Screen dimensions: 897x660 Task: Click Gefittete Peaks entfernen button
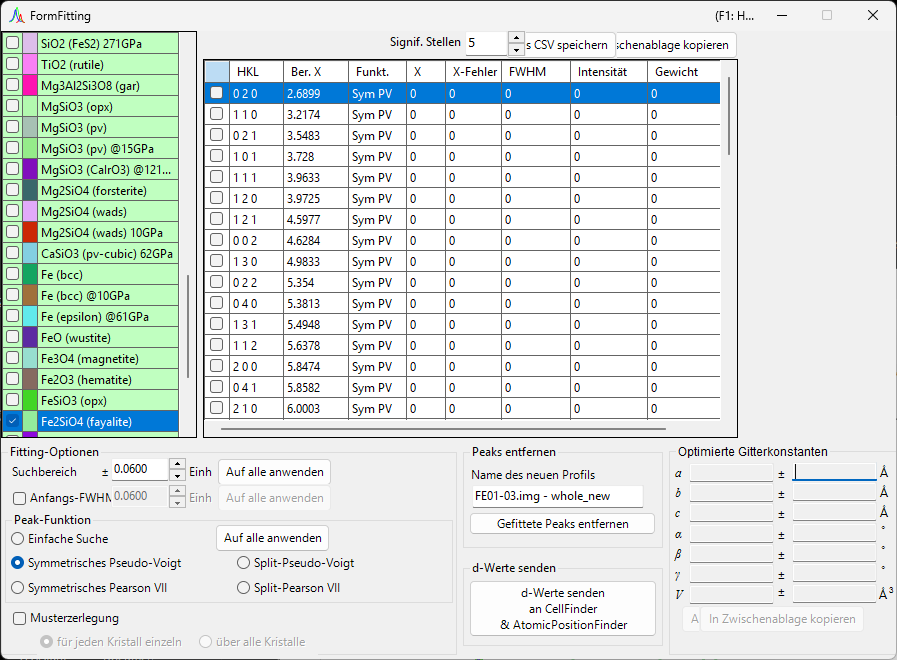tap(562, 524)
